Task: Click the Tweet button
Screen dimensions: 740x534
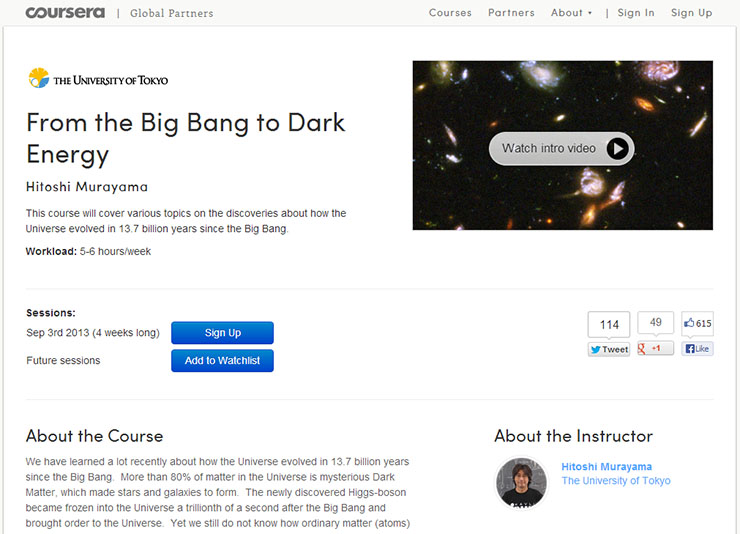Action: [609, 349]
